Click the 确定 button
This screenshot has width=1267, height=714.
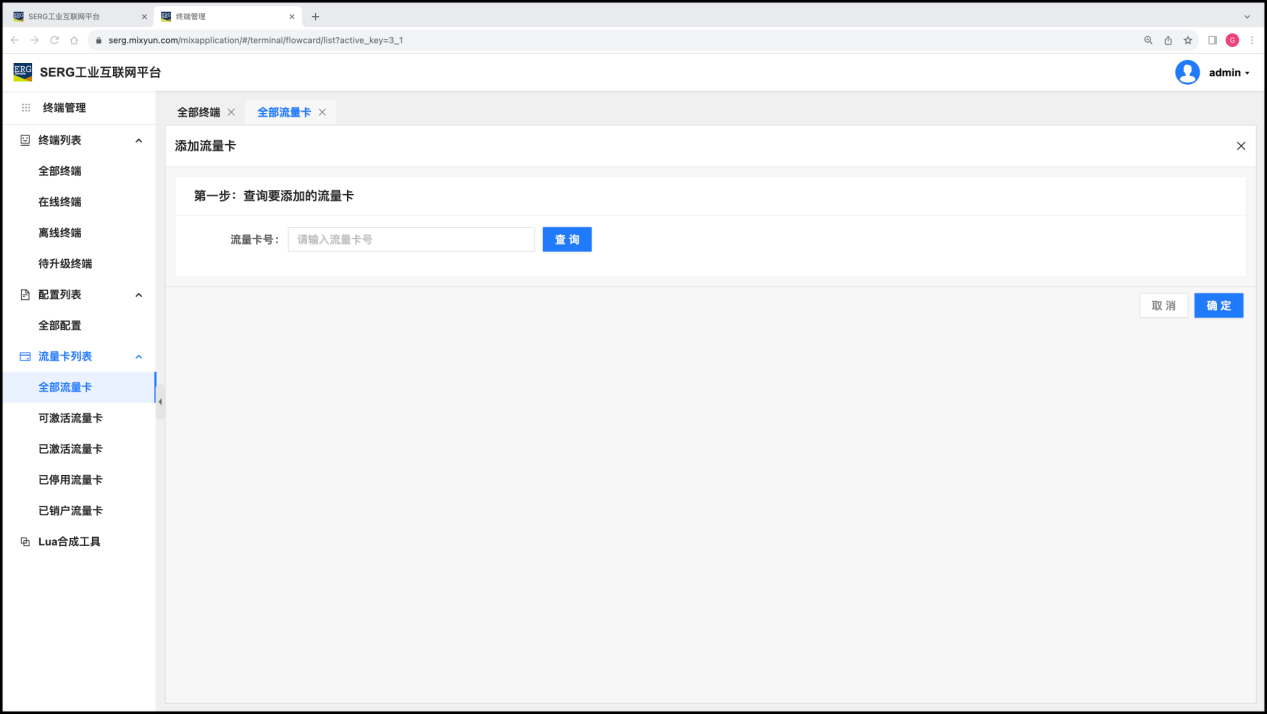[1218, 306]
